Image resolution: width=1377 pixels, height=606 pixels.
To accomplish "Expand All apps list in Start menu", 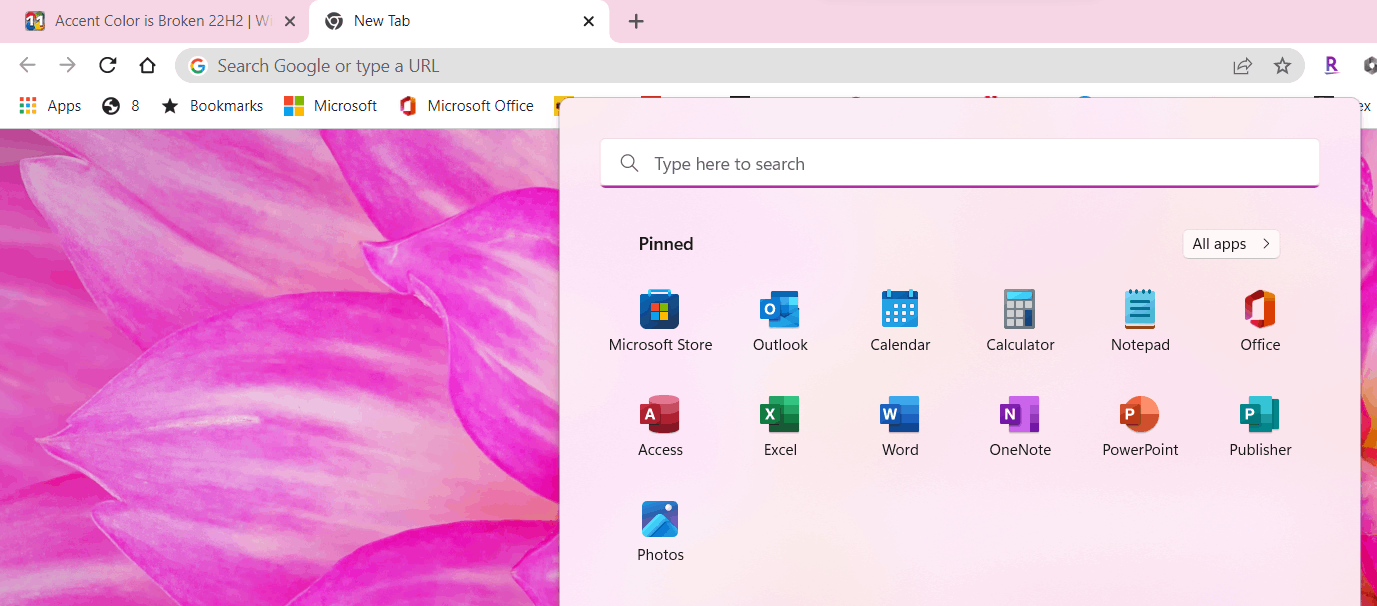I will (1231, 244).
